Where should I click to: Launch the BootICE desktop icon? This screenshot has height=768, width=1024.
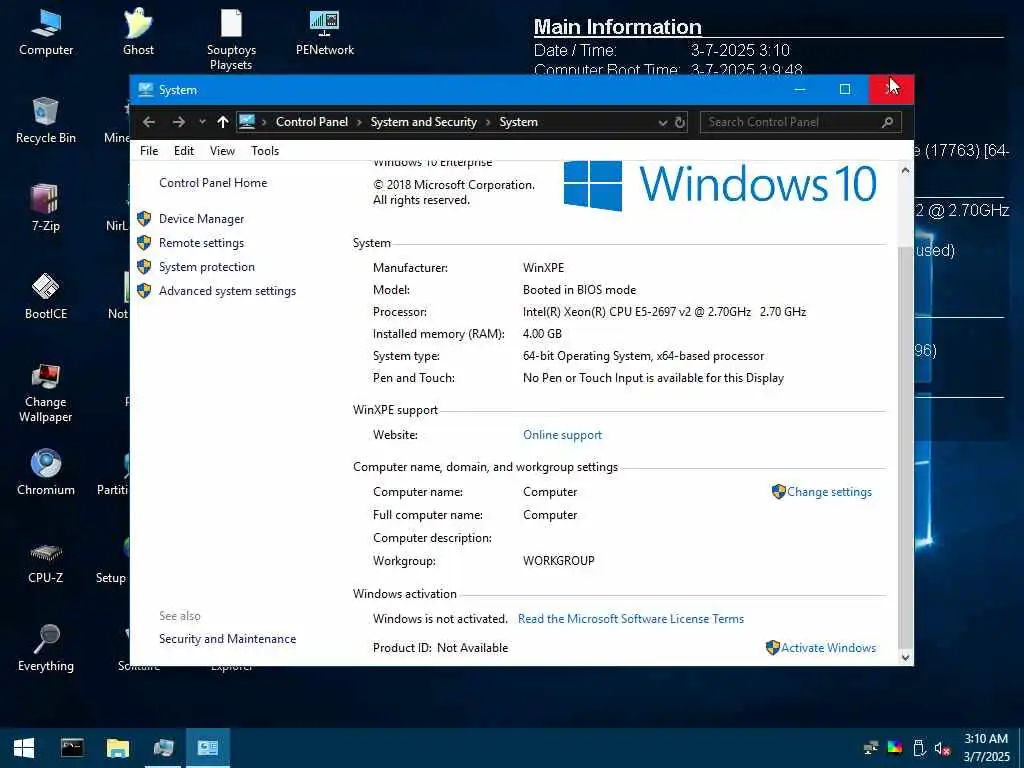pyautogui.click(x=46, y=296)
